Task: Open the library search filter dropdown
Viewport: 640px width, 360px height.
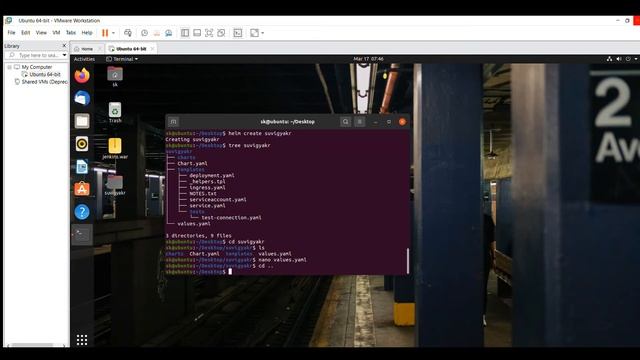Action: tap(64, 55)
